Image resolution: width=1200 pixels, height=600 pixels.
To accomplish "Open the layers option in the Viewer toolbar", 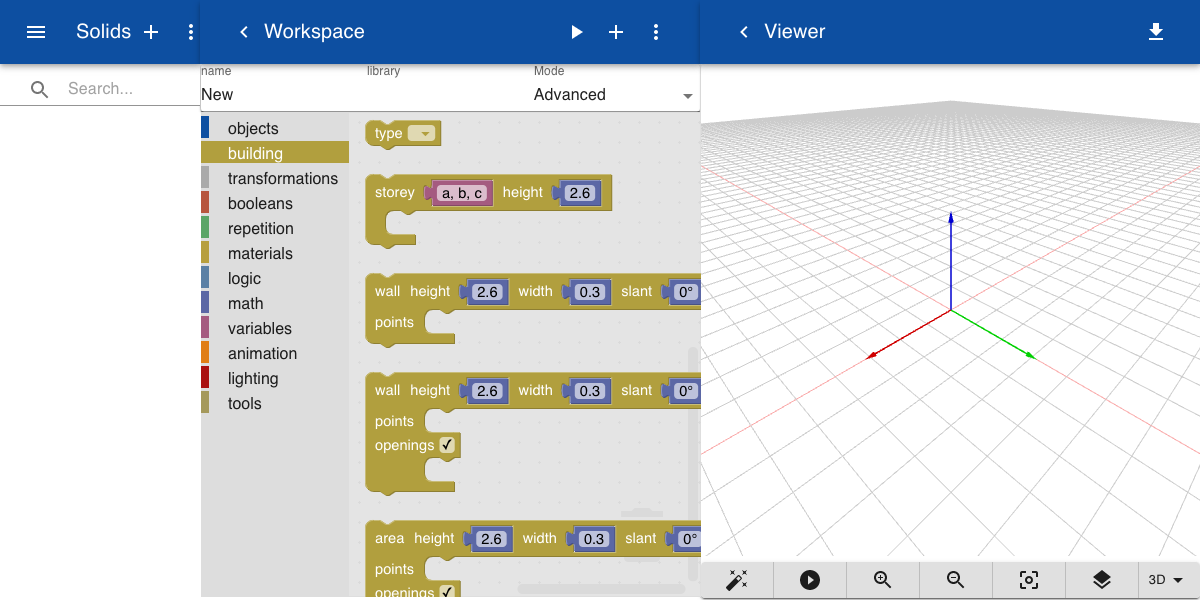I will tap(1101, 580).
